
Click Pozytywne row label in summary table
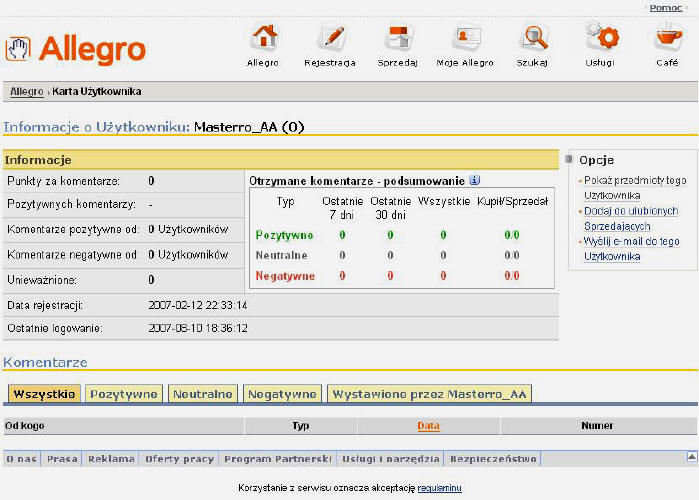click(x=284, y=235)
